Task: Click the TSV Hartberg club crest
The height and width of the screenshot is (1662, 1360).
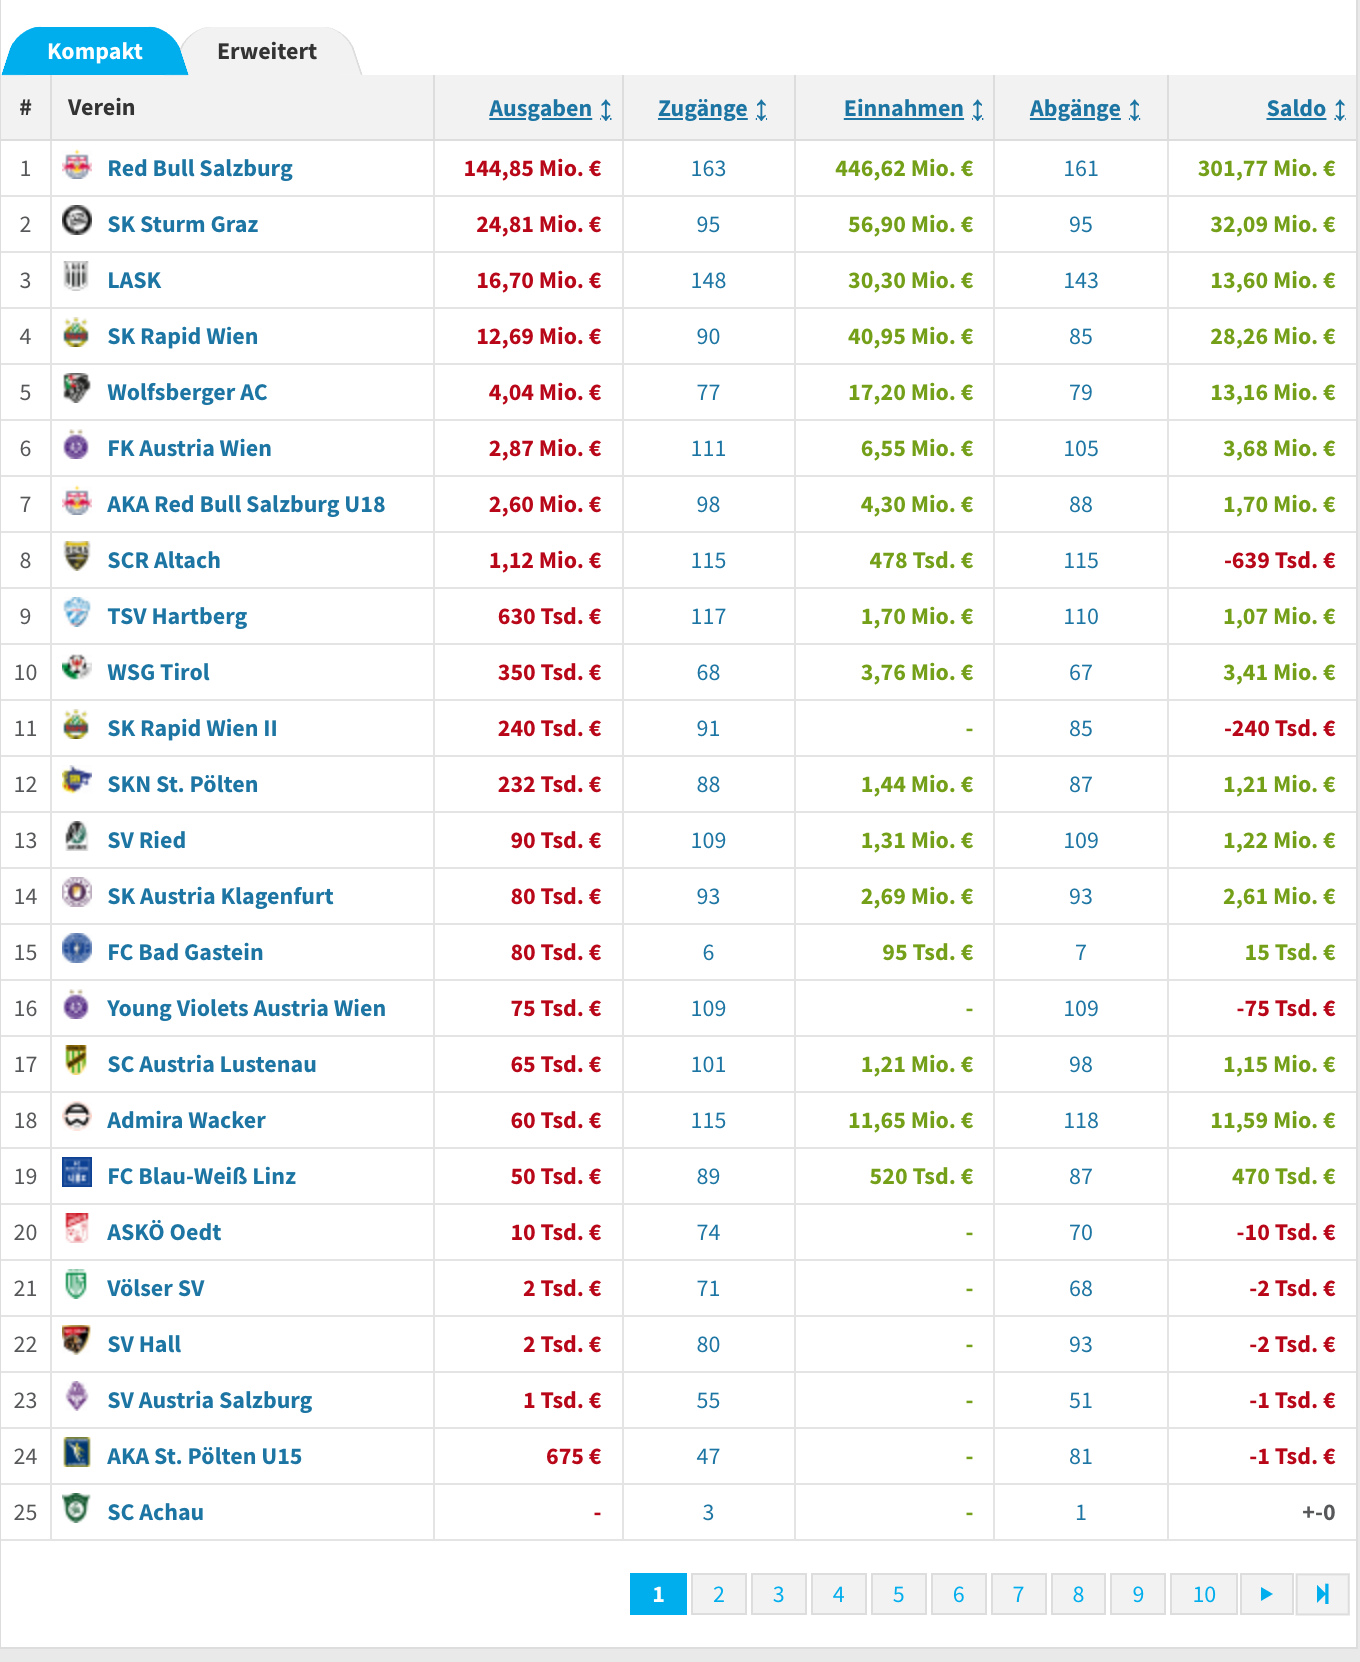Action: [x=77, y=613]
